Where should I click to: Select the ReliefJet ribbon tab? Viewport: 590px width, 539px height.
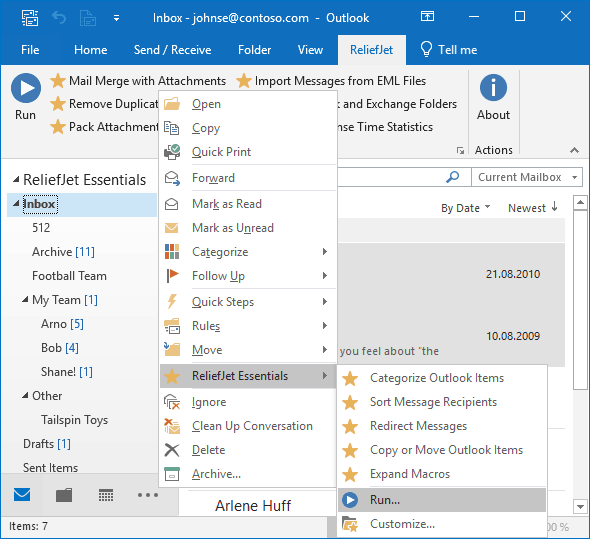pyautogui.click(x=371, y=50)
